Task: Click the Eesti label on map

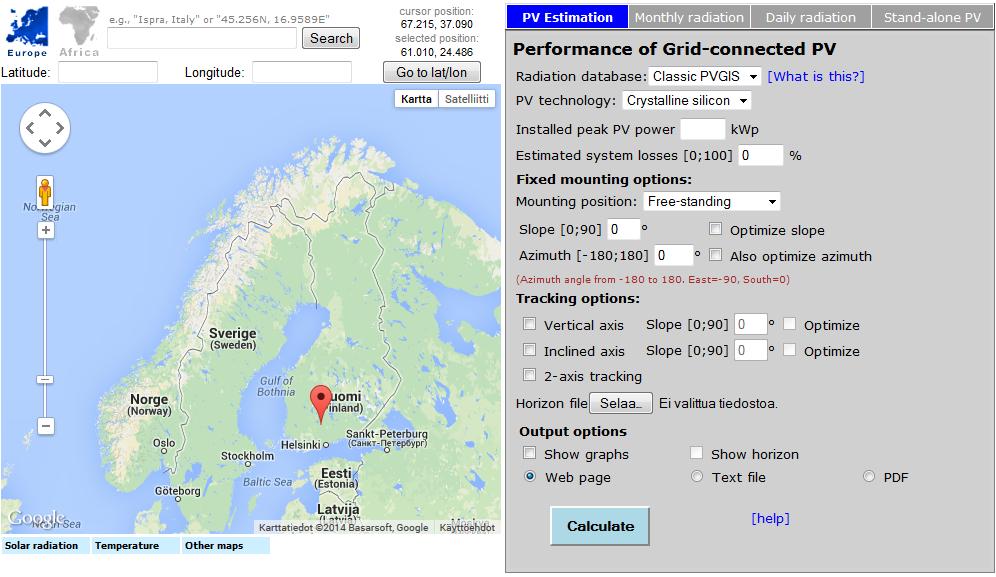Action: [x=336, y=473]
